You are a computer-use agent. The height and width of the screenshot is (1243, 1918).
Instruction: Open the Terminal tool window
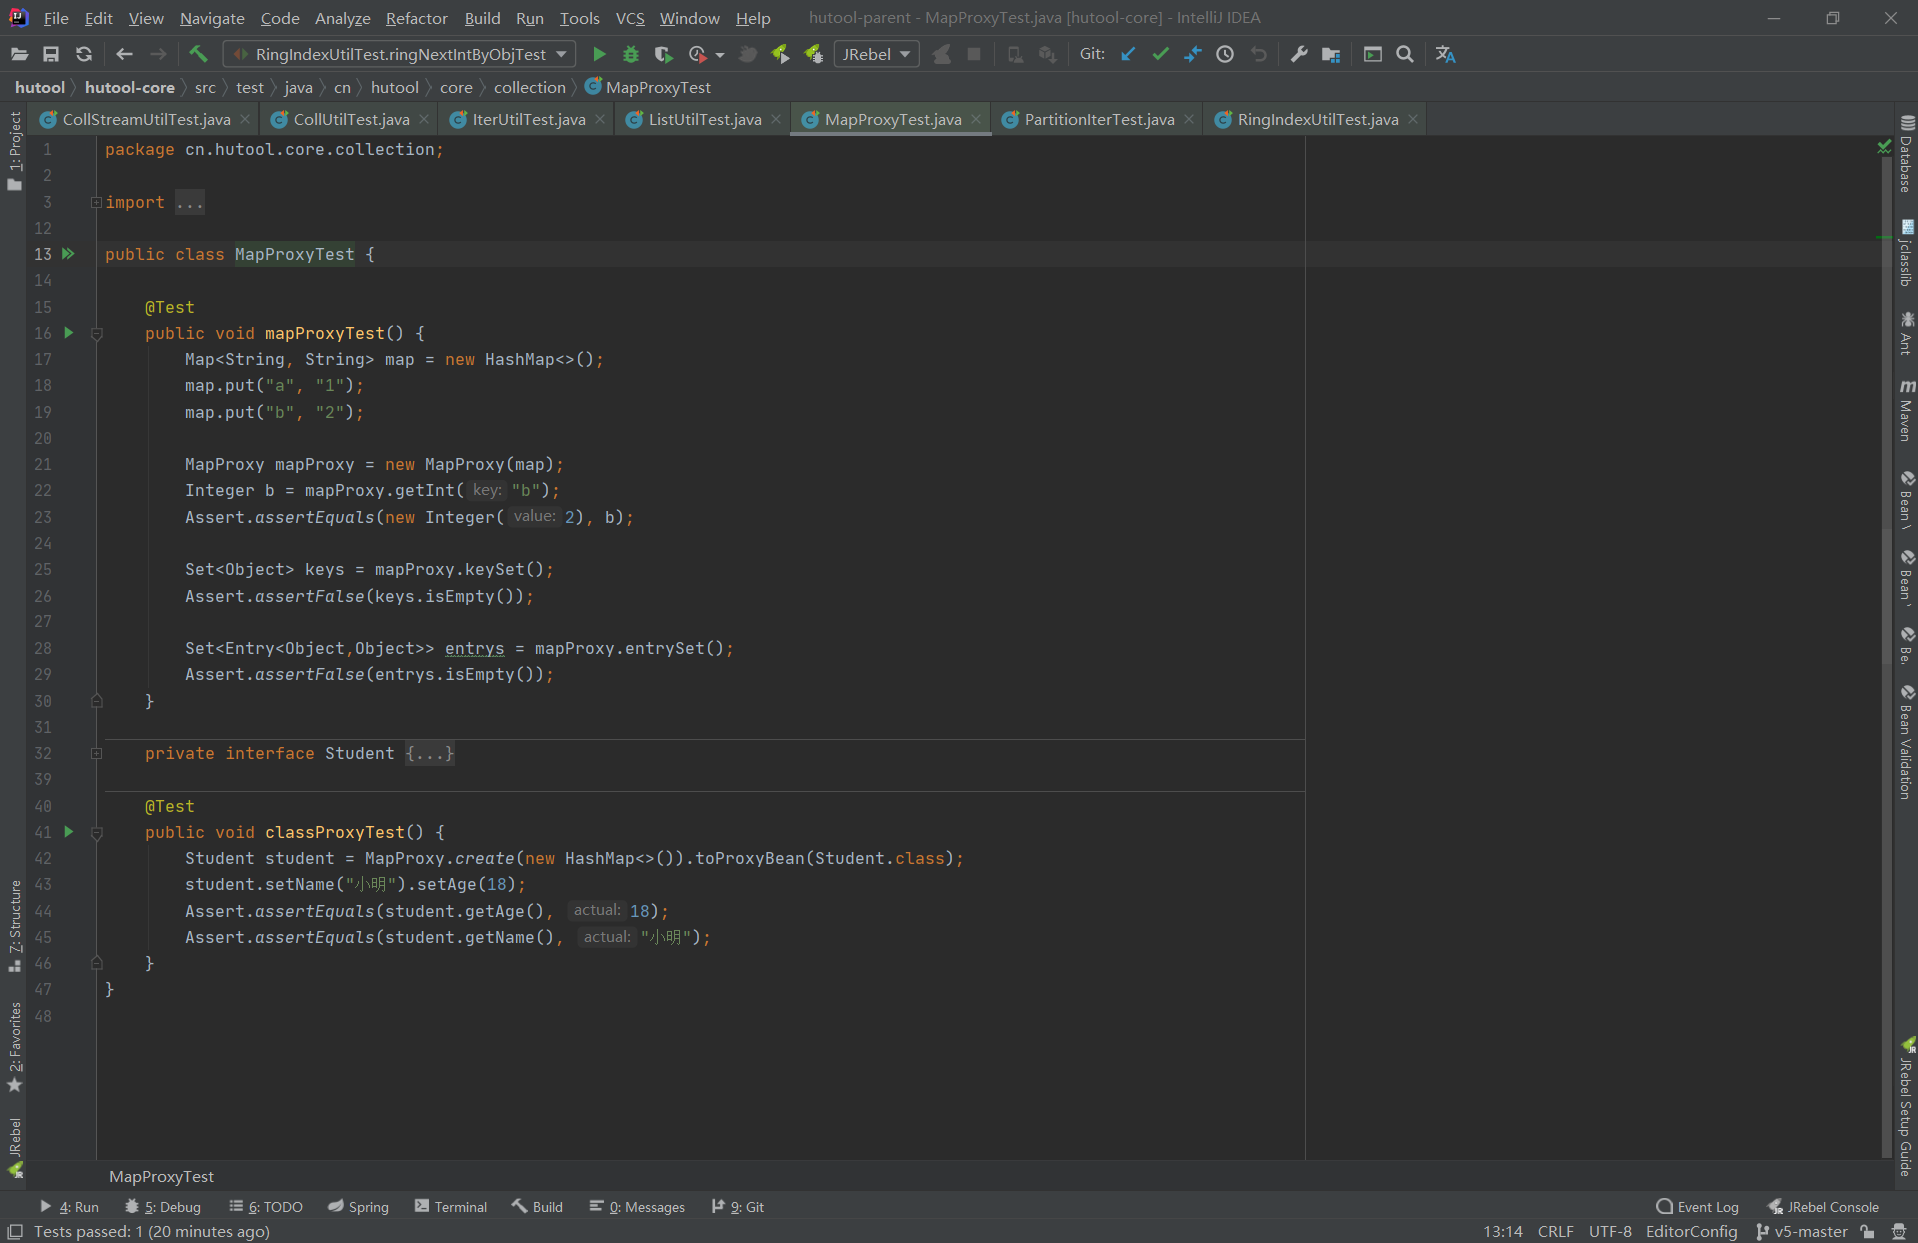point(451,1206)
